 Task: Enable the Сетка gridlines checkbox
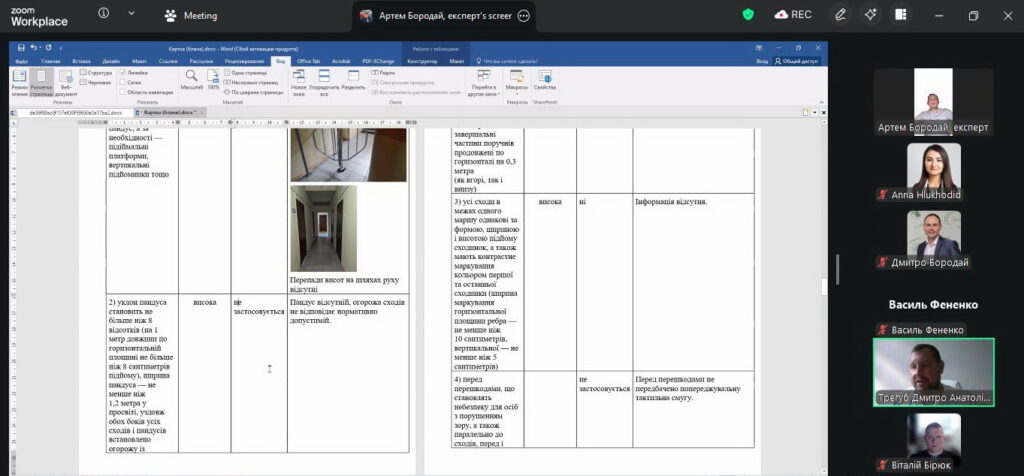tap(122, 83)
